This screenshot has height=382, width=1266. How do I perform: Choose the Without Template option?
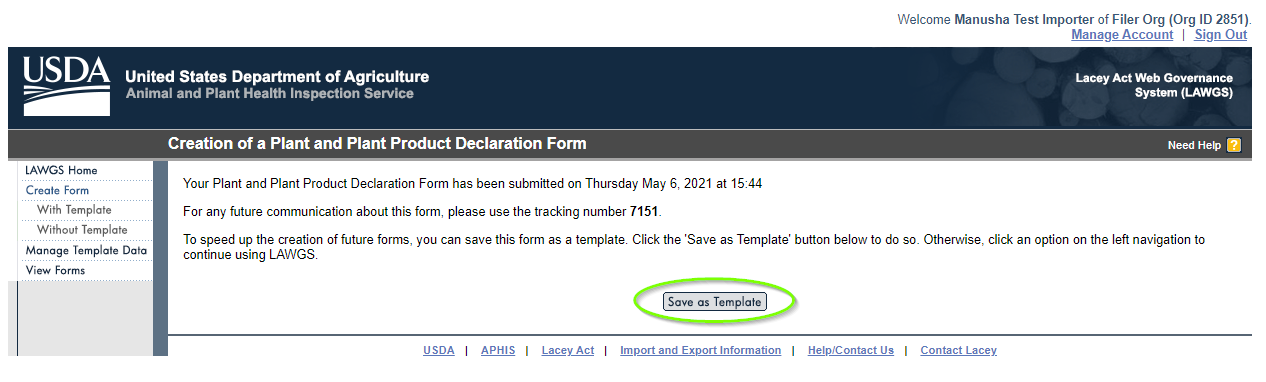tap(82, 231)
